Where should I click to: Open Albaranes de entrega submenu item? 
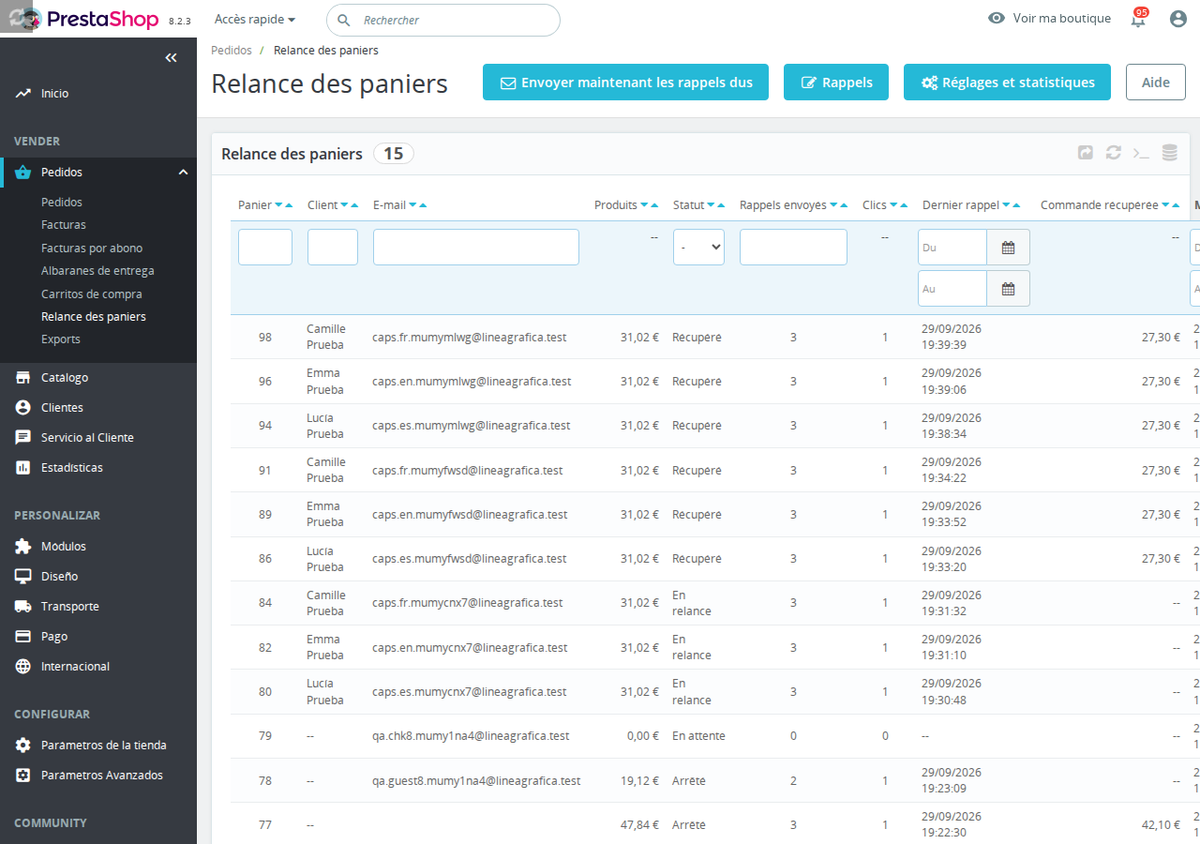point(97,271)
